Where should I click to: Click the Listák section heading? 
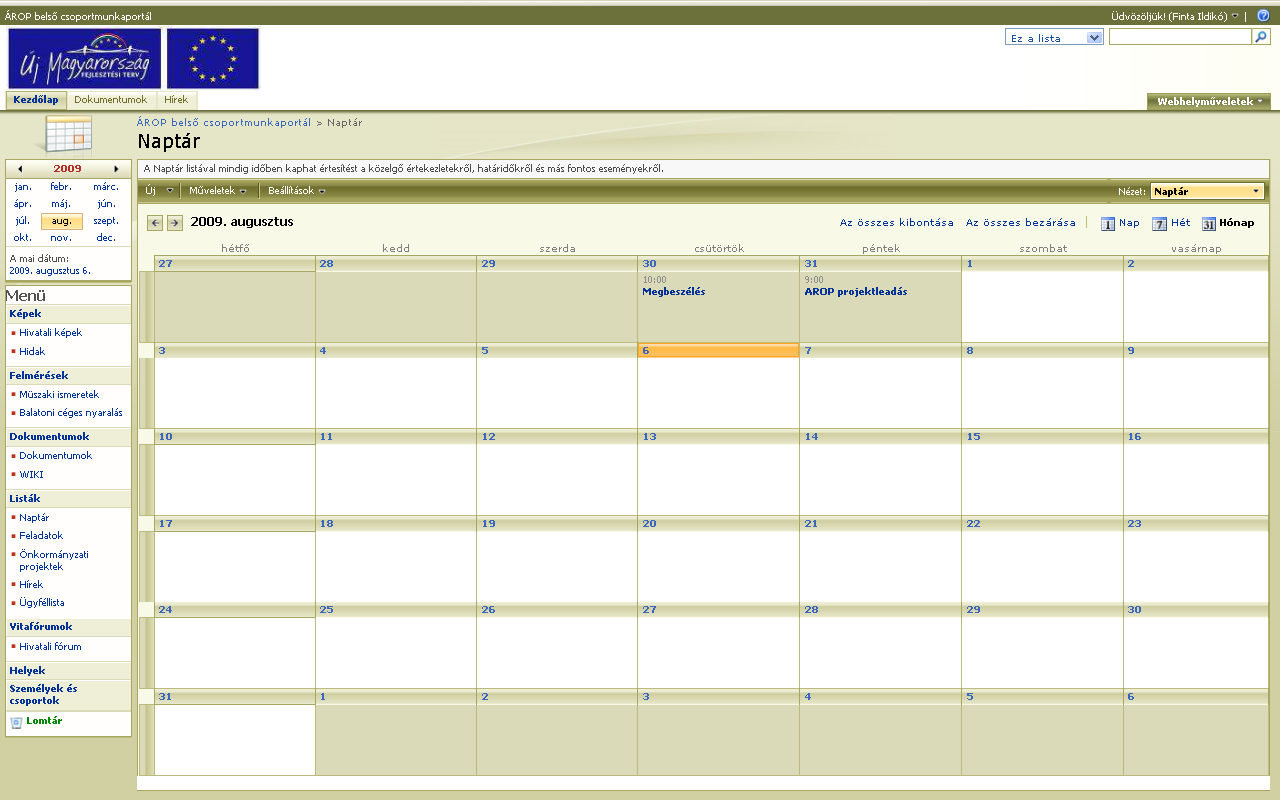pos(25,499)
